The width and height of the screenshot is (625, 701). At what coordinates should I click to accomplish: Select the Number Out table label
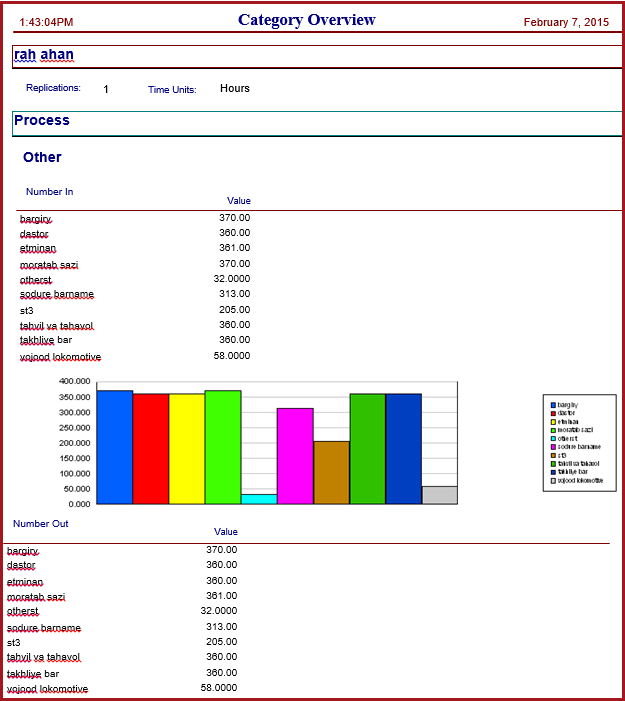coord(41,524)
